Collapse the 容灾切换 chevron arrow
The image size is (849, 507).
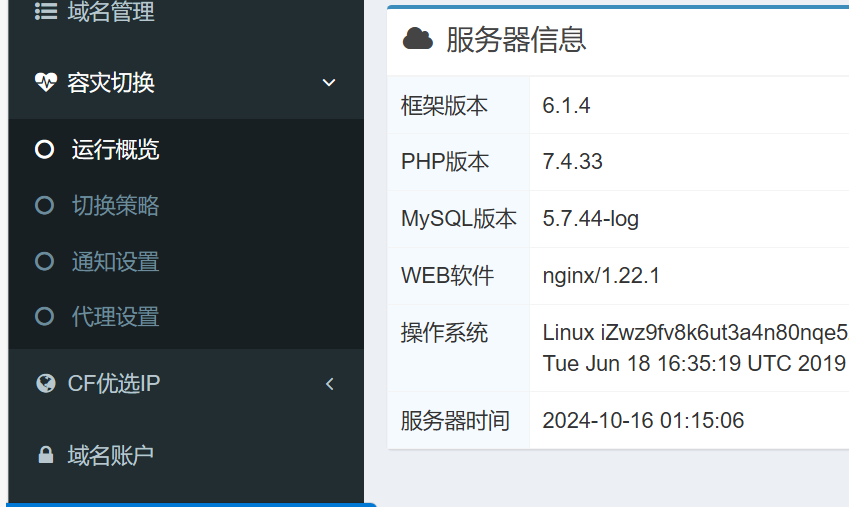pos(329,82)
